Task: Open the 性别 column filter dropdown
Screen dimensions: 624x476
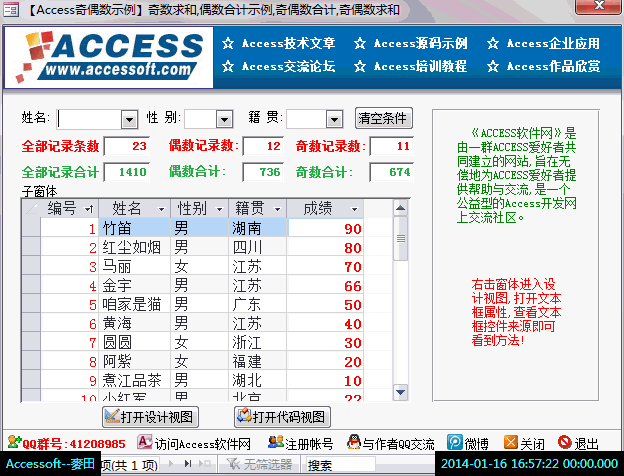Action: [x=219, y=209]
